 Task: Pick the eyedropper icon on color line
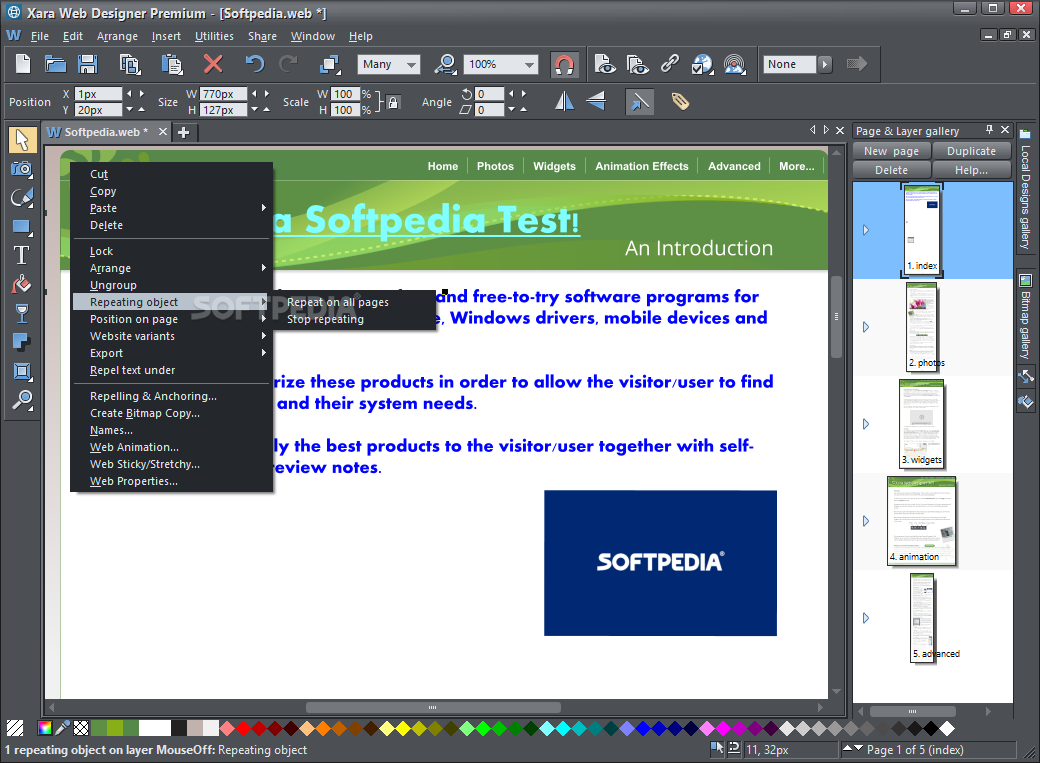coord(62,728)
